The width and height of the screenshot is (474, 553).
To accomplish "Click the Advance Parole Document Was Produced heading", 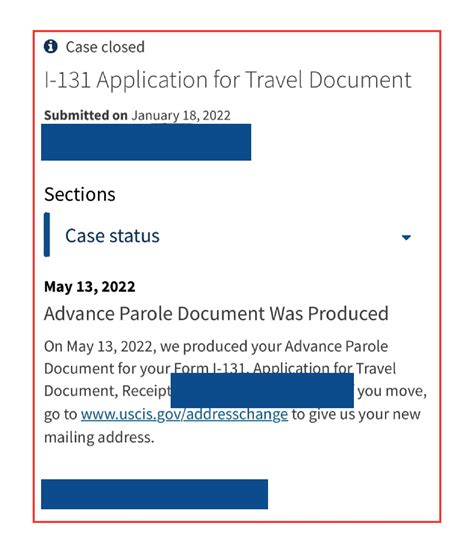I will [x=216, y=314].
